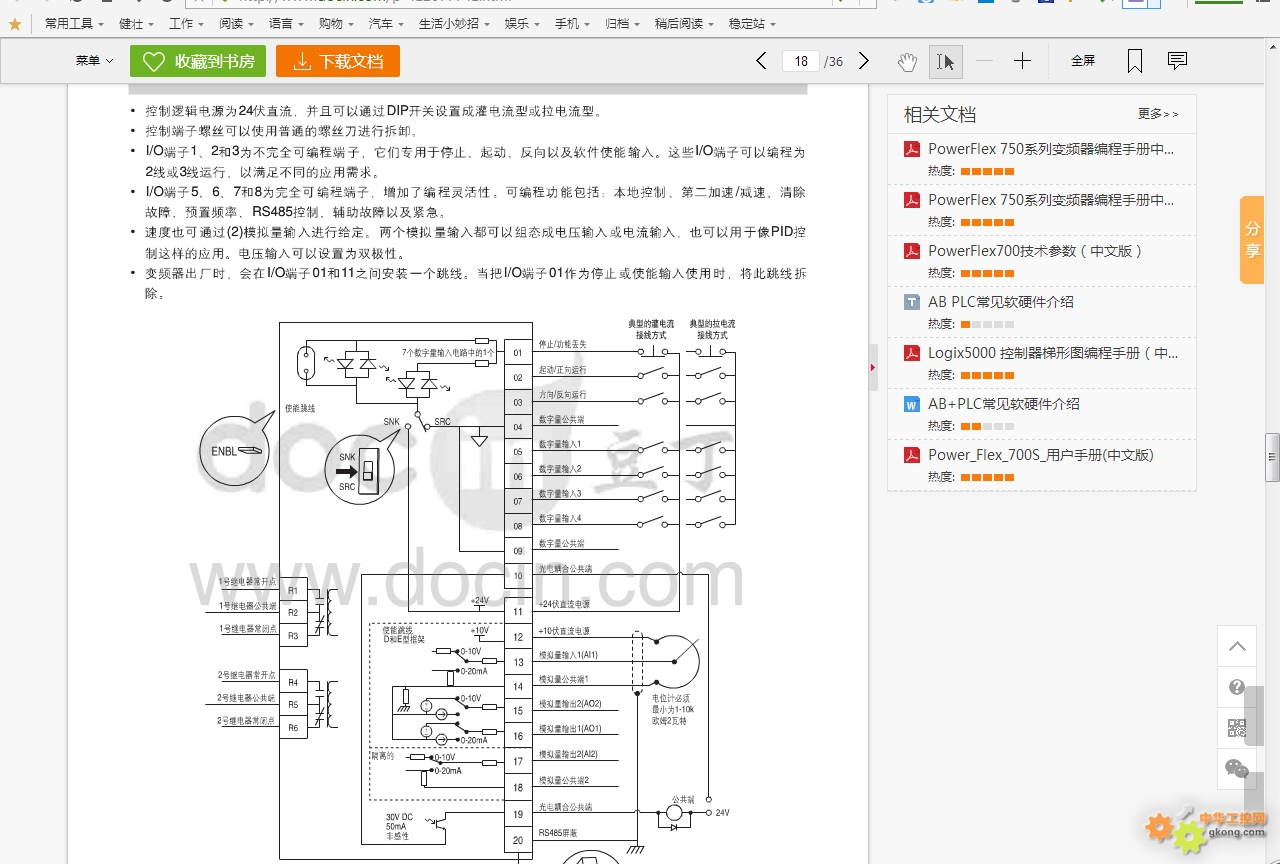Image resolution: width=1280 pixels, height=864 pixels.
Task: Click PDF icon of Logix5000 document
Action: click(912, 353)
